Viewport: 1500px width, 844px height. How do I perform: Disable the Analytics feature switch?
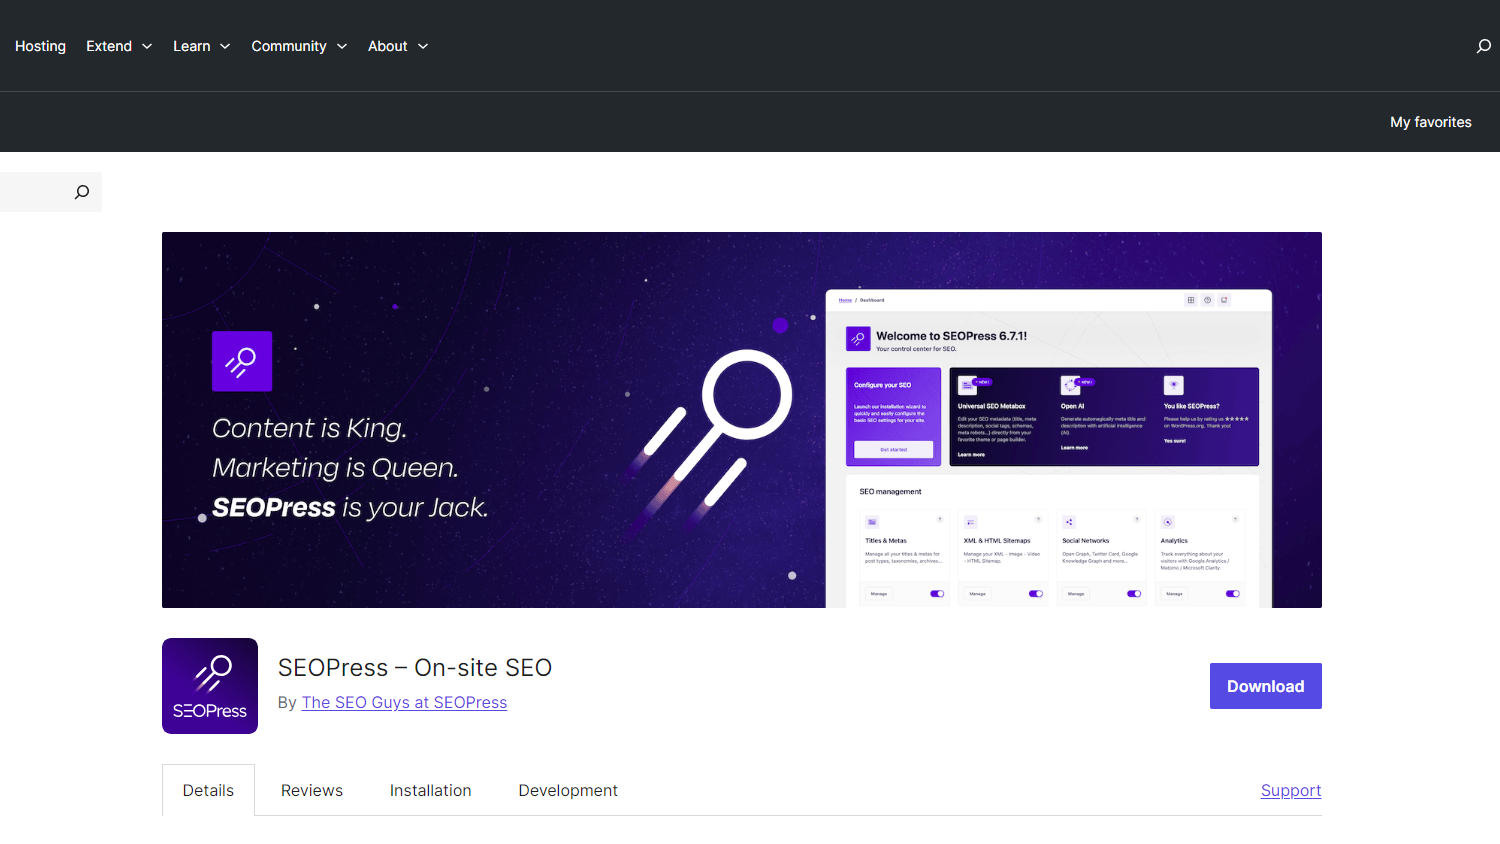(x=1232, y=594)
